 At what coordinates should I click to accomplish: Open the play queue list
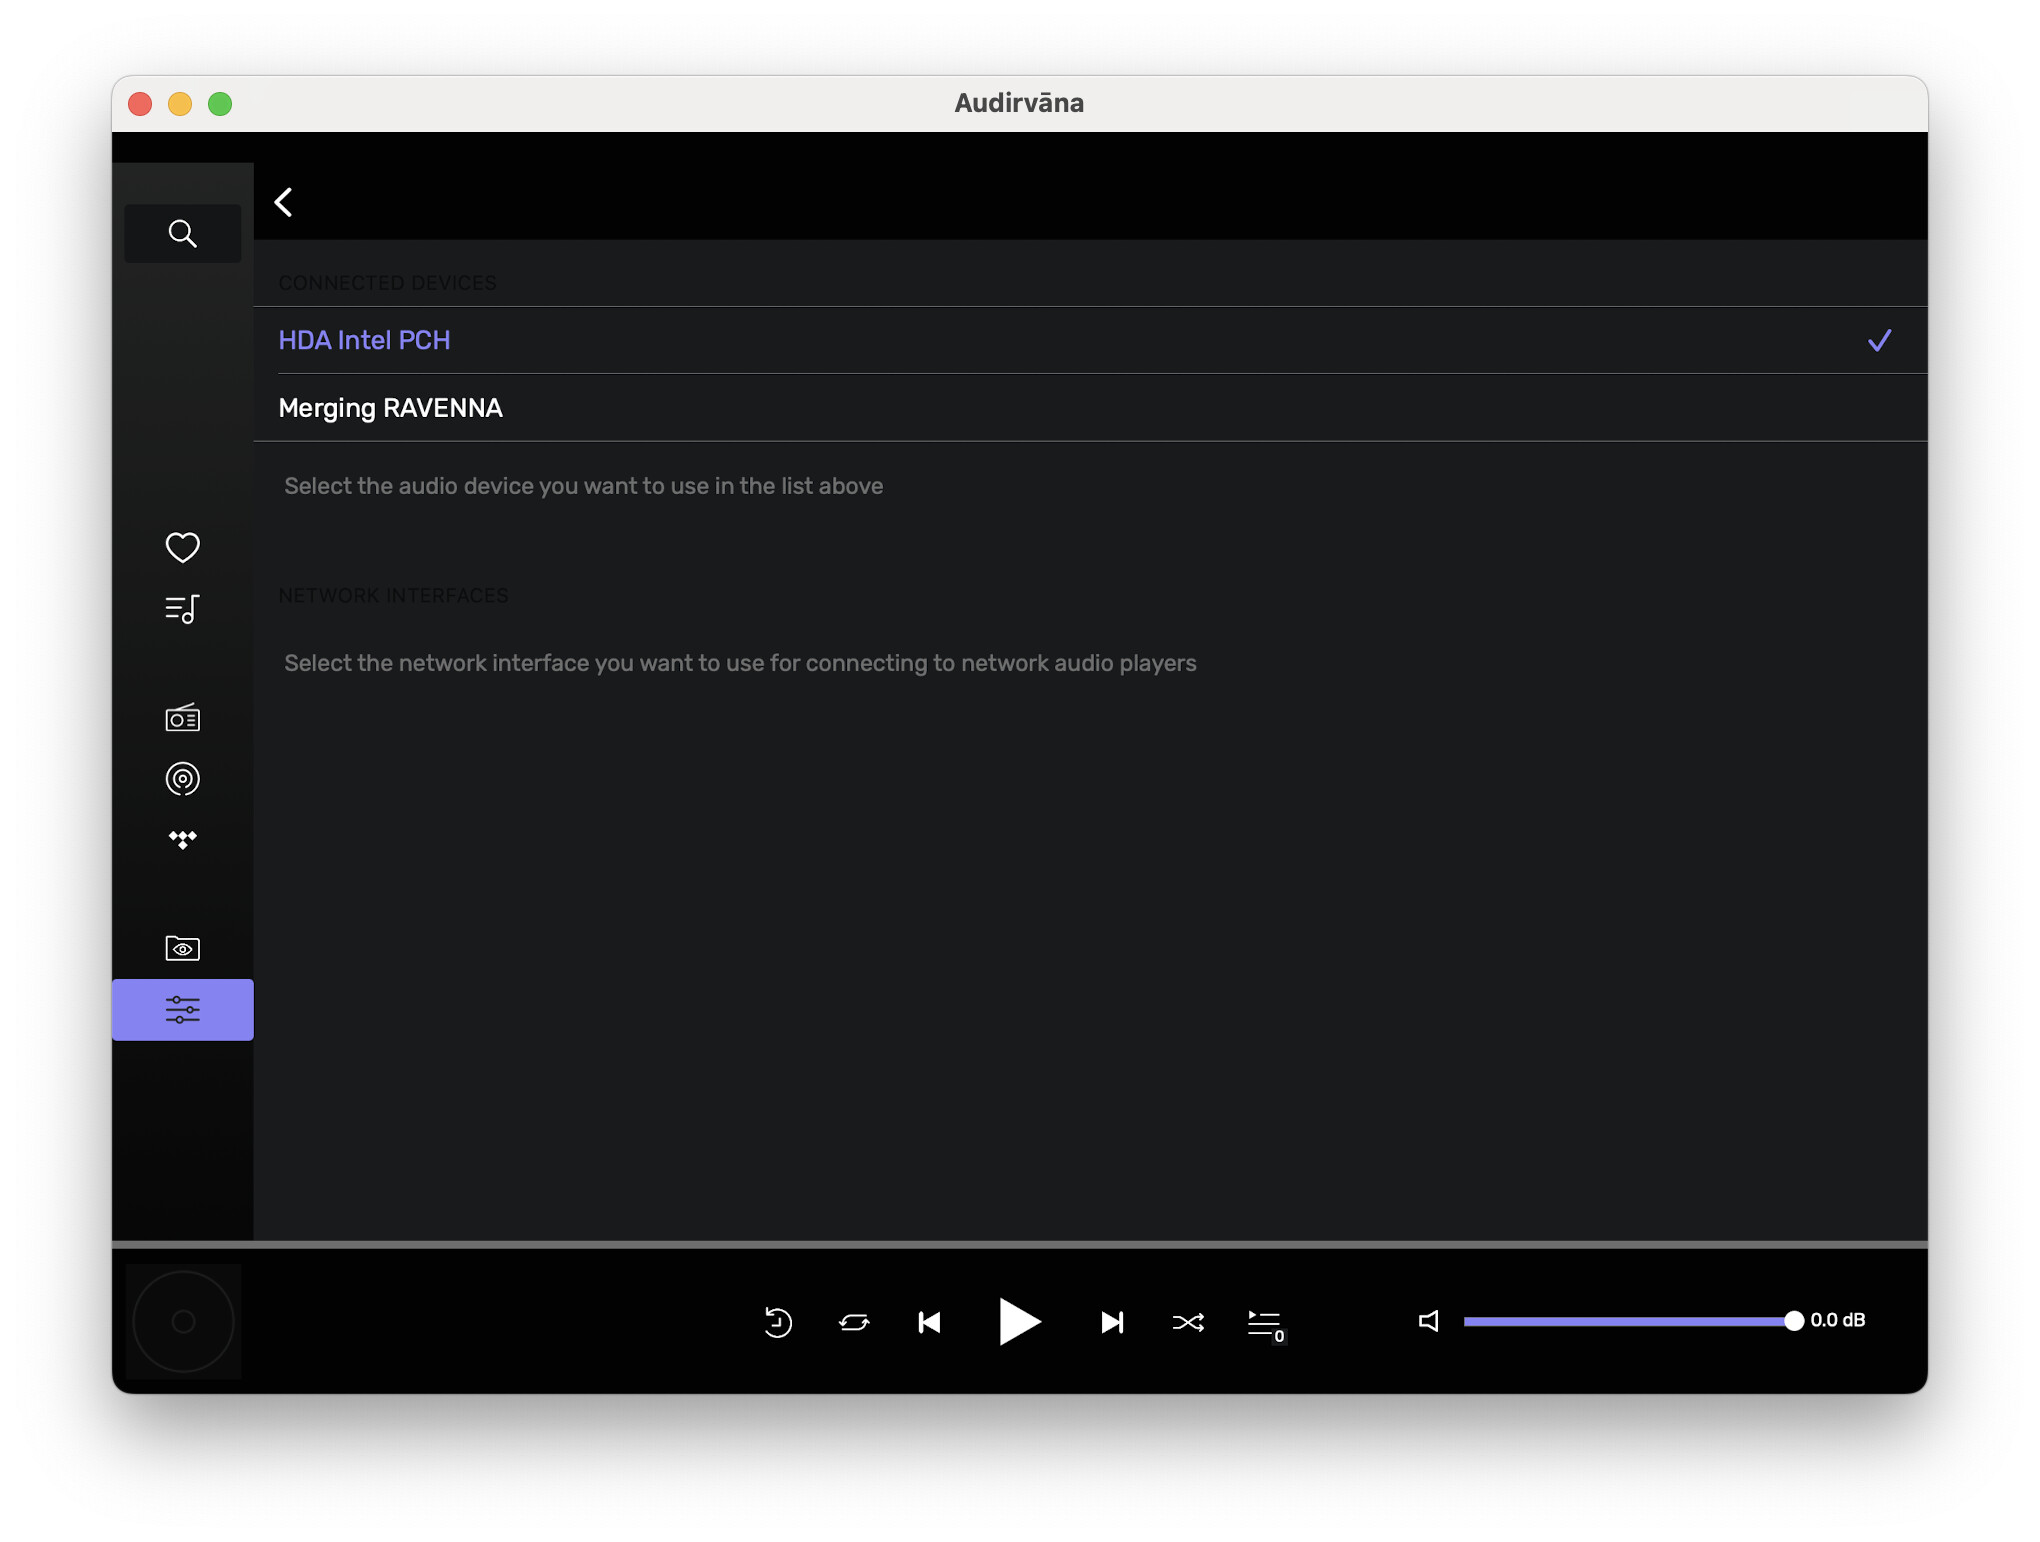(x=1265, y=1324)
